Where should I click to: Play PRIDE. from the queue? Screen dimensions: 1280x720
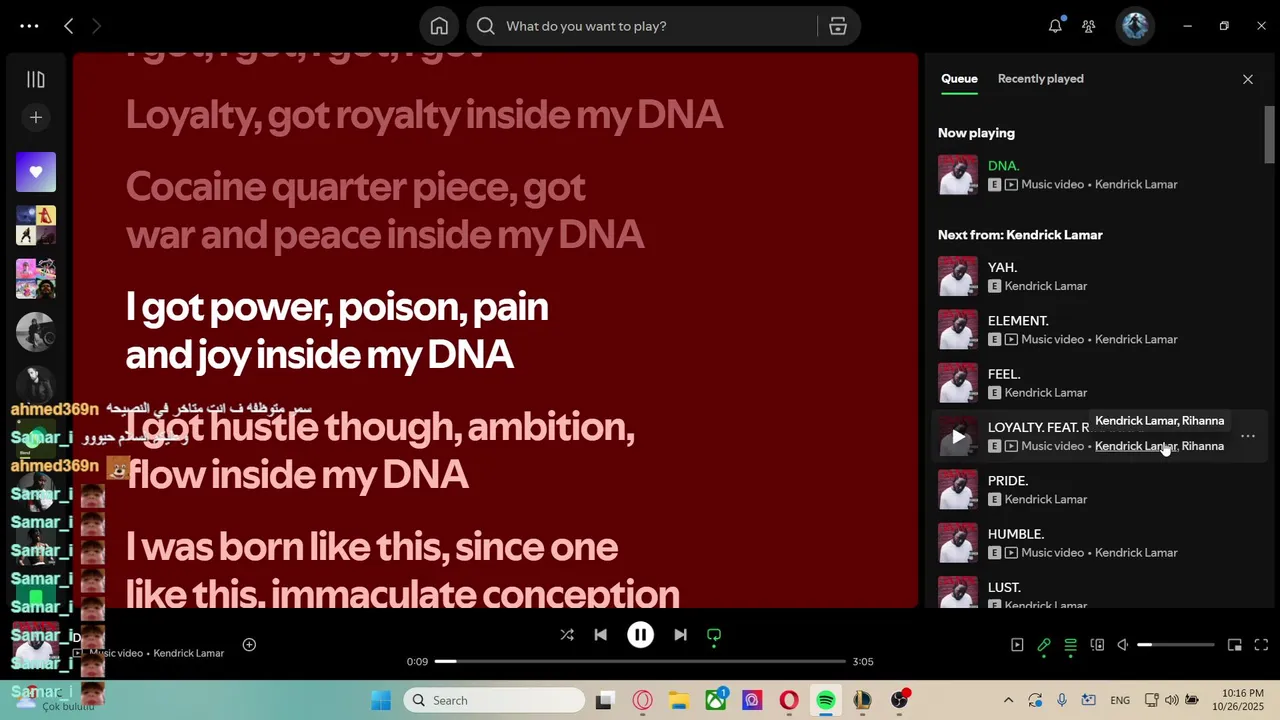1098,489
